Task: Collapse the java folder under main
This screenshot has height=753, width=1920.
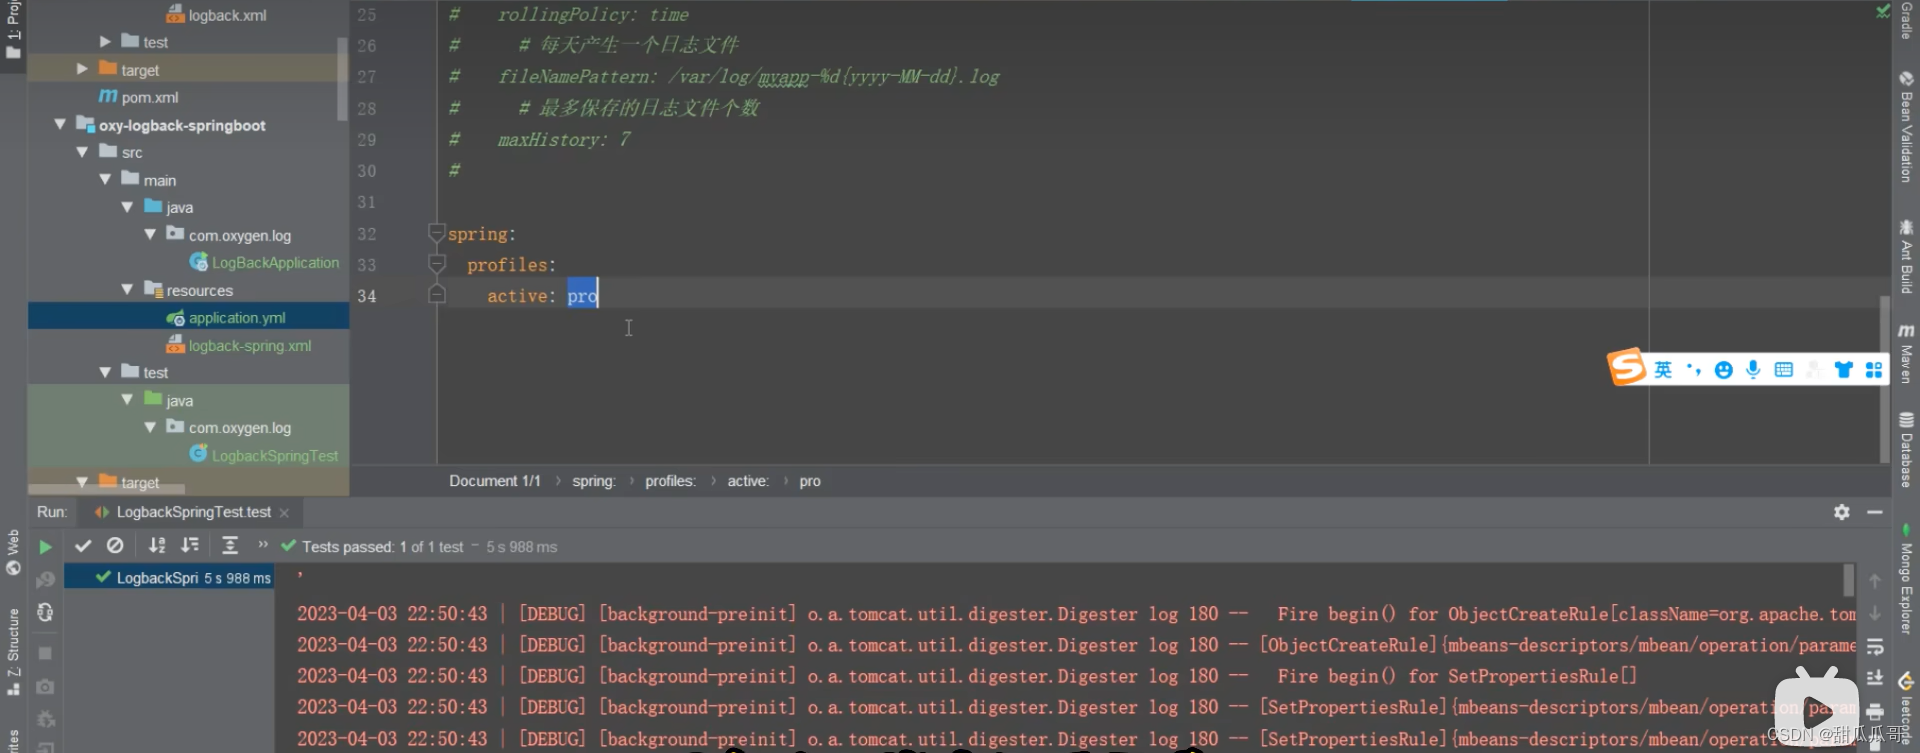Action: [127, 207]
